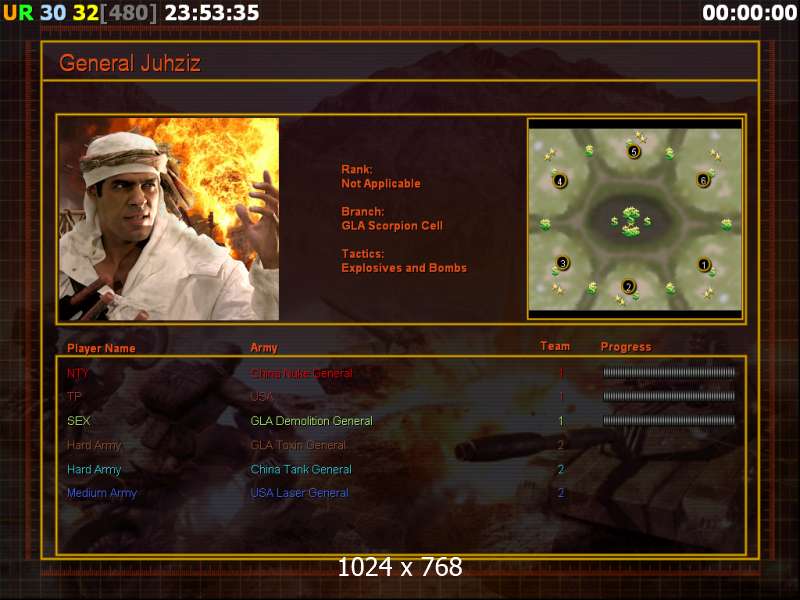
Task: Click the 23:53:35 clock readout
Action: 212,13
